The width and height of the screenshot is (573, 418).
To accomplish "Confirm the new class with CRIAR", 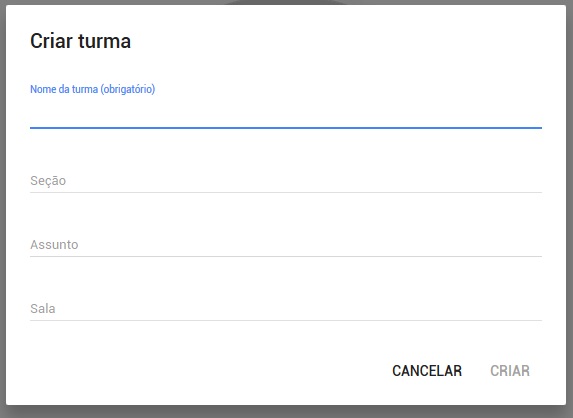I will 510,371.
